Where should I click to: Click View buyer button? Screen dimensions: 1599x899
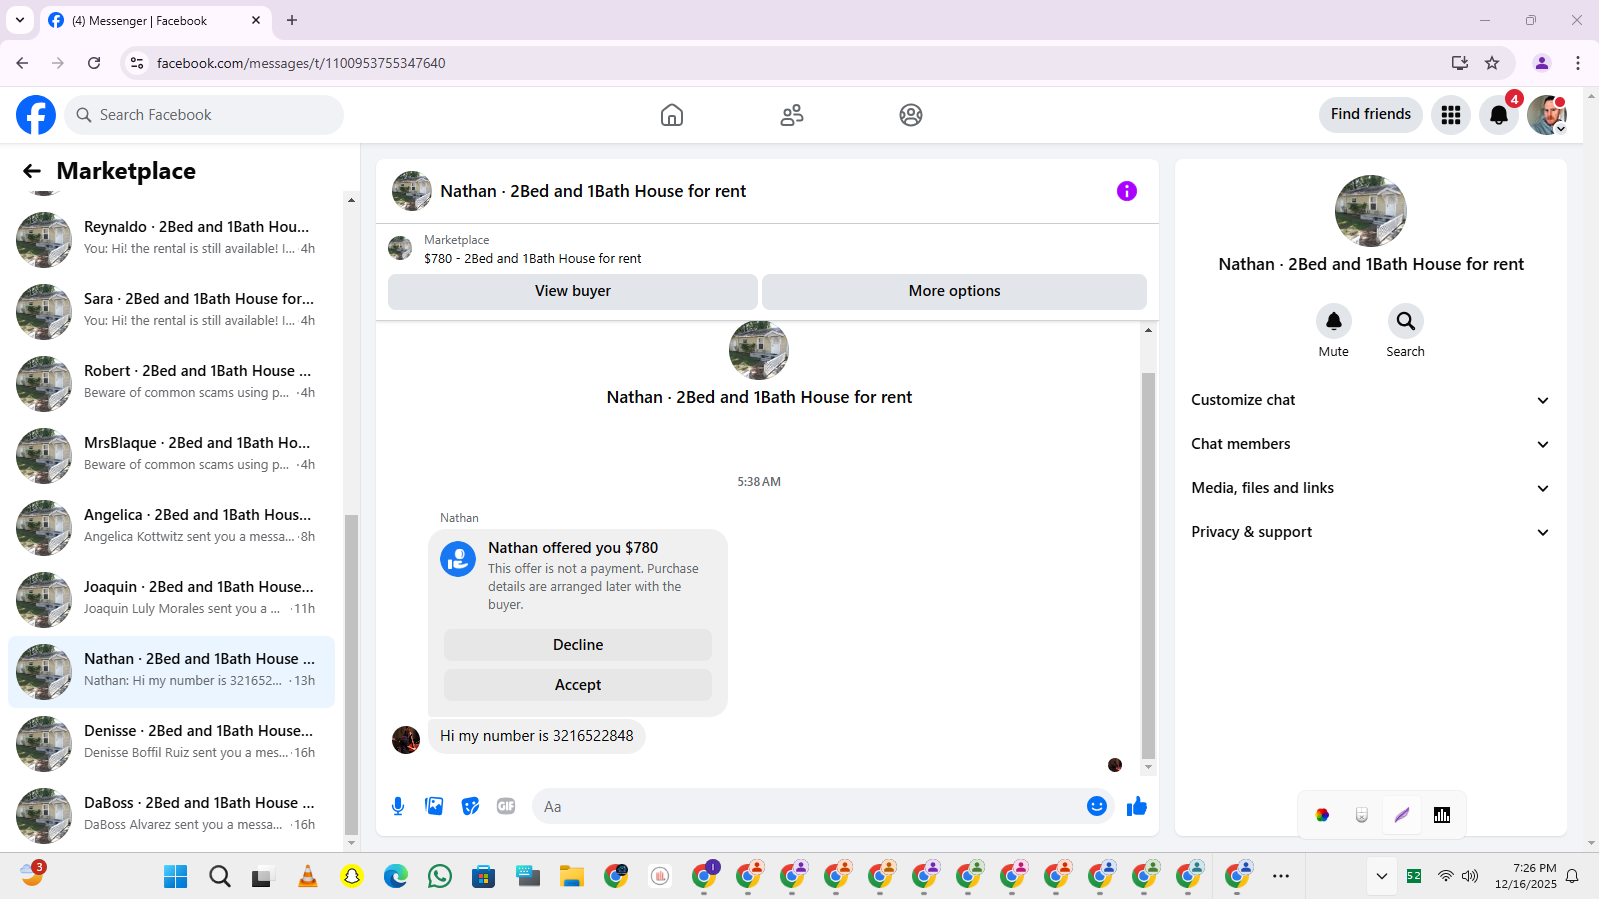point(573,291)
